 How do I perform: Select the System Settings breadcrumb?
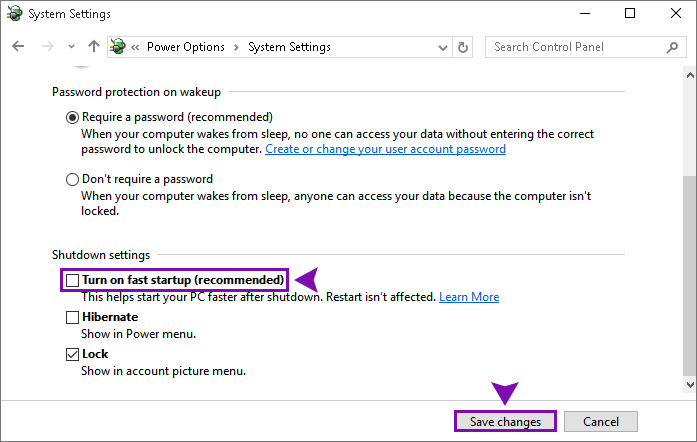[289, 47]
